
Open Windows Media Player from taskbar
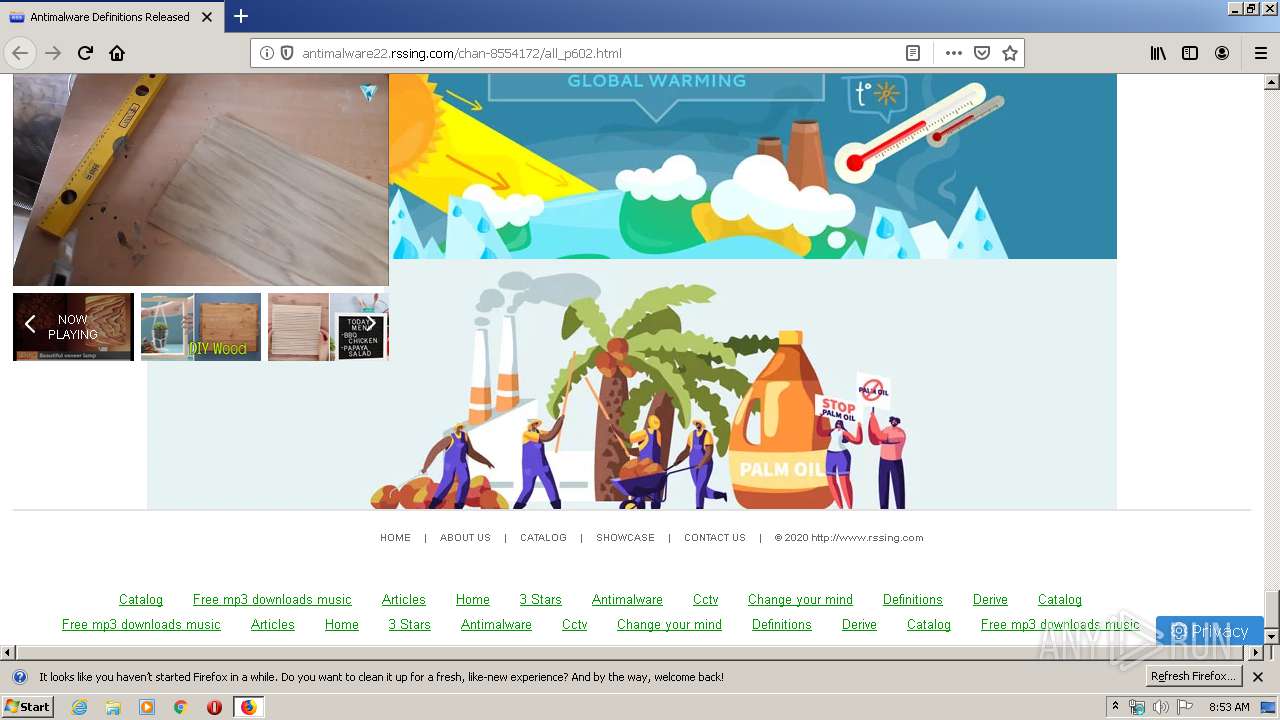[x=147, y=707]
